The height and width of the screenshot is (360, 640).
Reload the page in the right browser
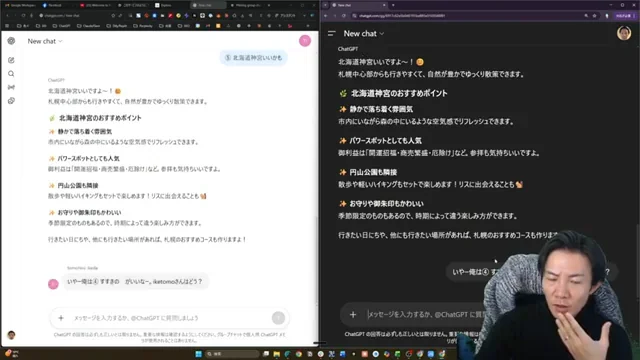click(x=344, y=16)
